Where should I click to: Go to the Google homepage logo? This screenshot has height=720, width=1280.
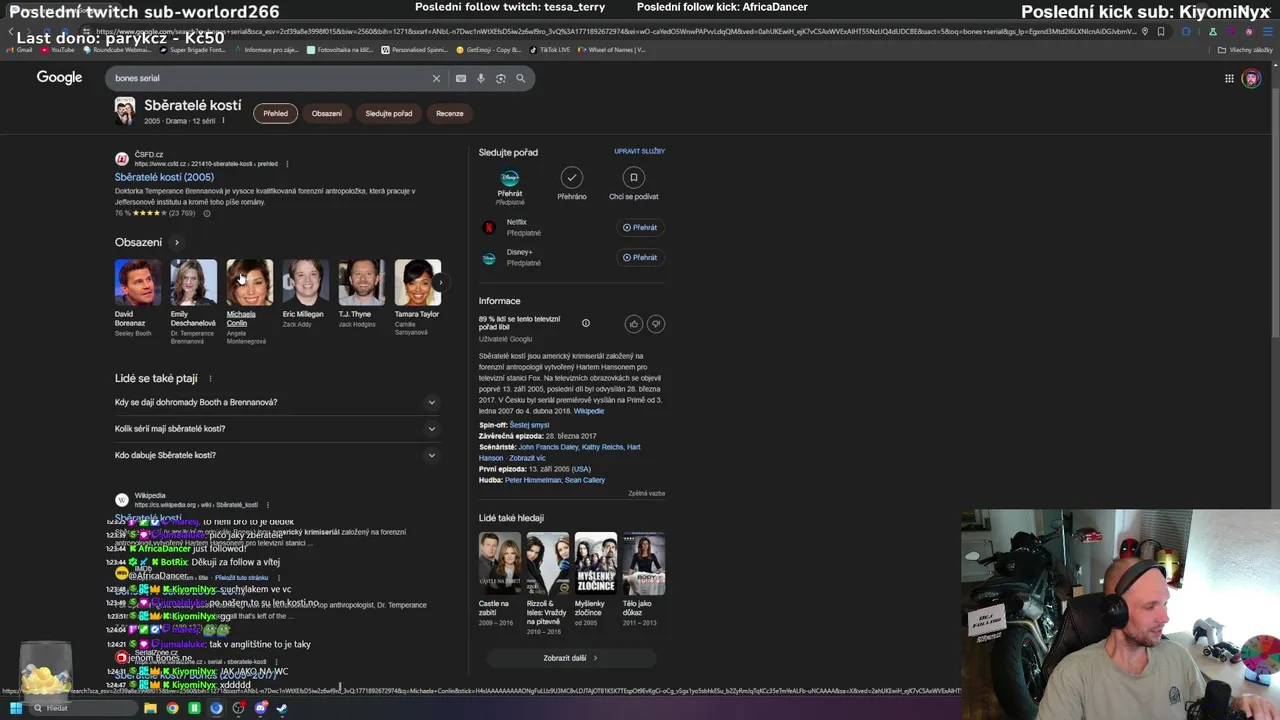coord(60,77)
